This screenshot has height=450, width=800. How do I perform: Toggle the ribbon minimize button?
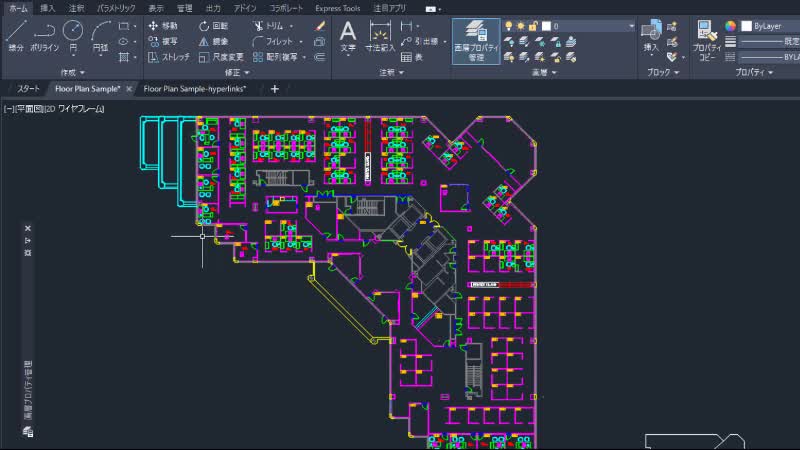click(x=433, y=9)
